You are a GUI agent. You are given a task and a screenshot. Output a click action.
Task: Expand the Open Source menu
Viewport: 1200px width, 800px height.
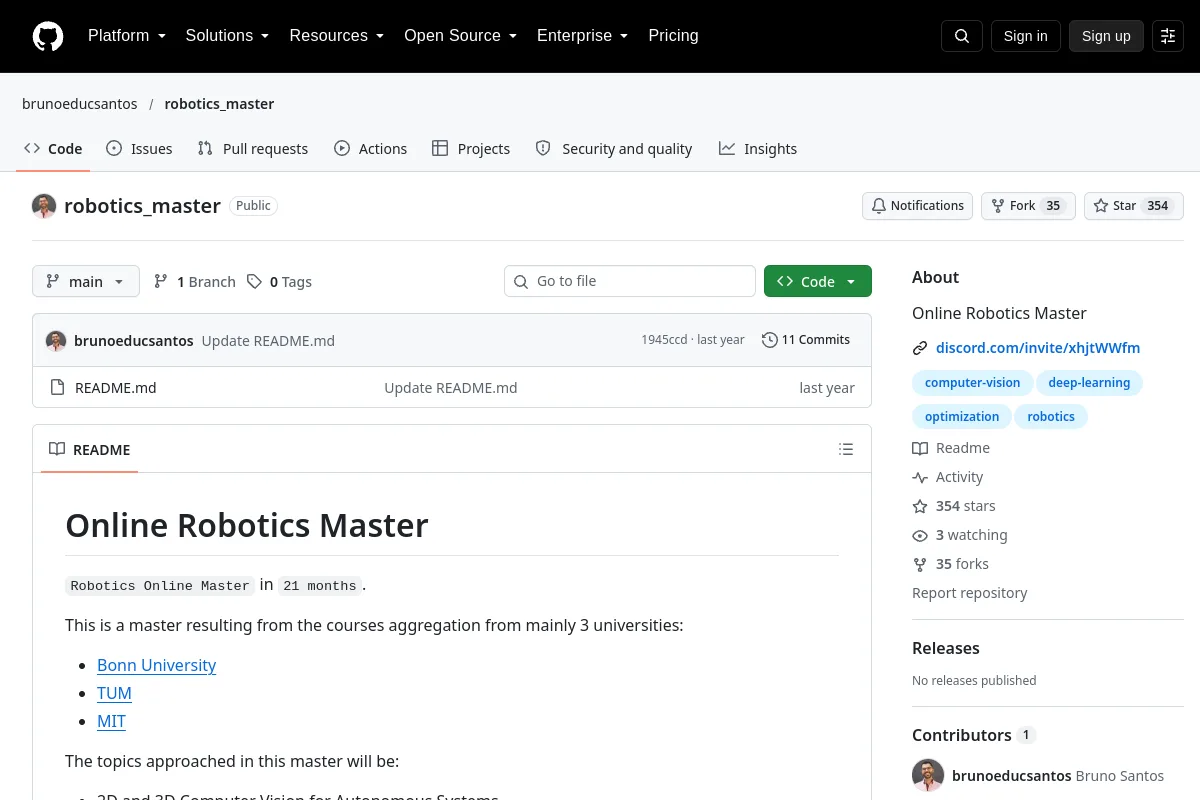[x=460, y=36]
